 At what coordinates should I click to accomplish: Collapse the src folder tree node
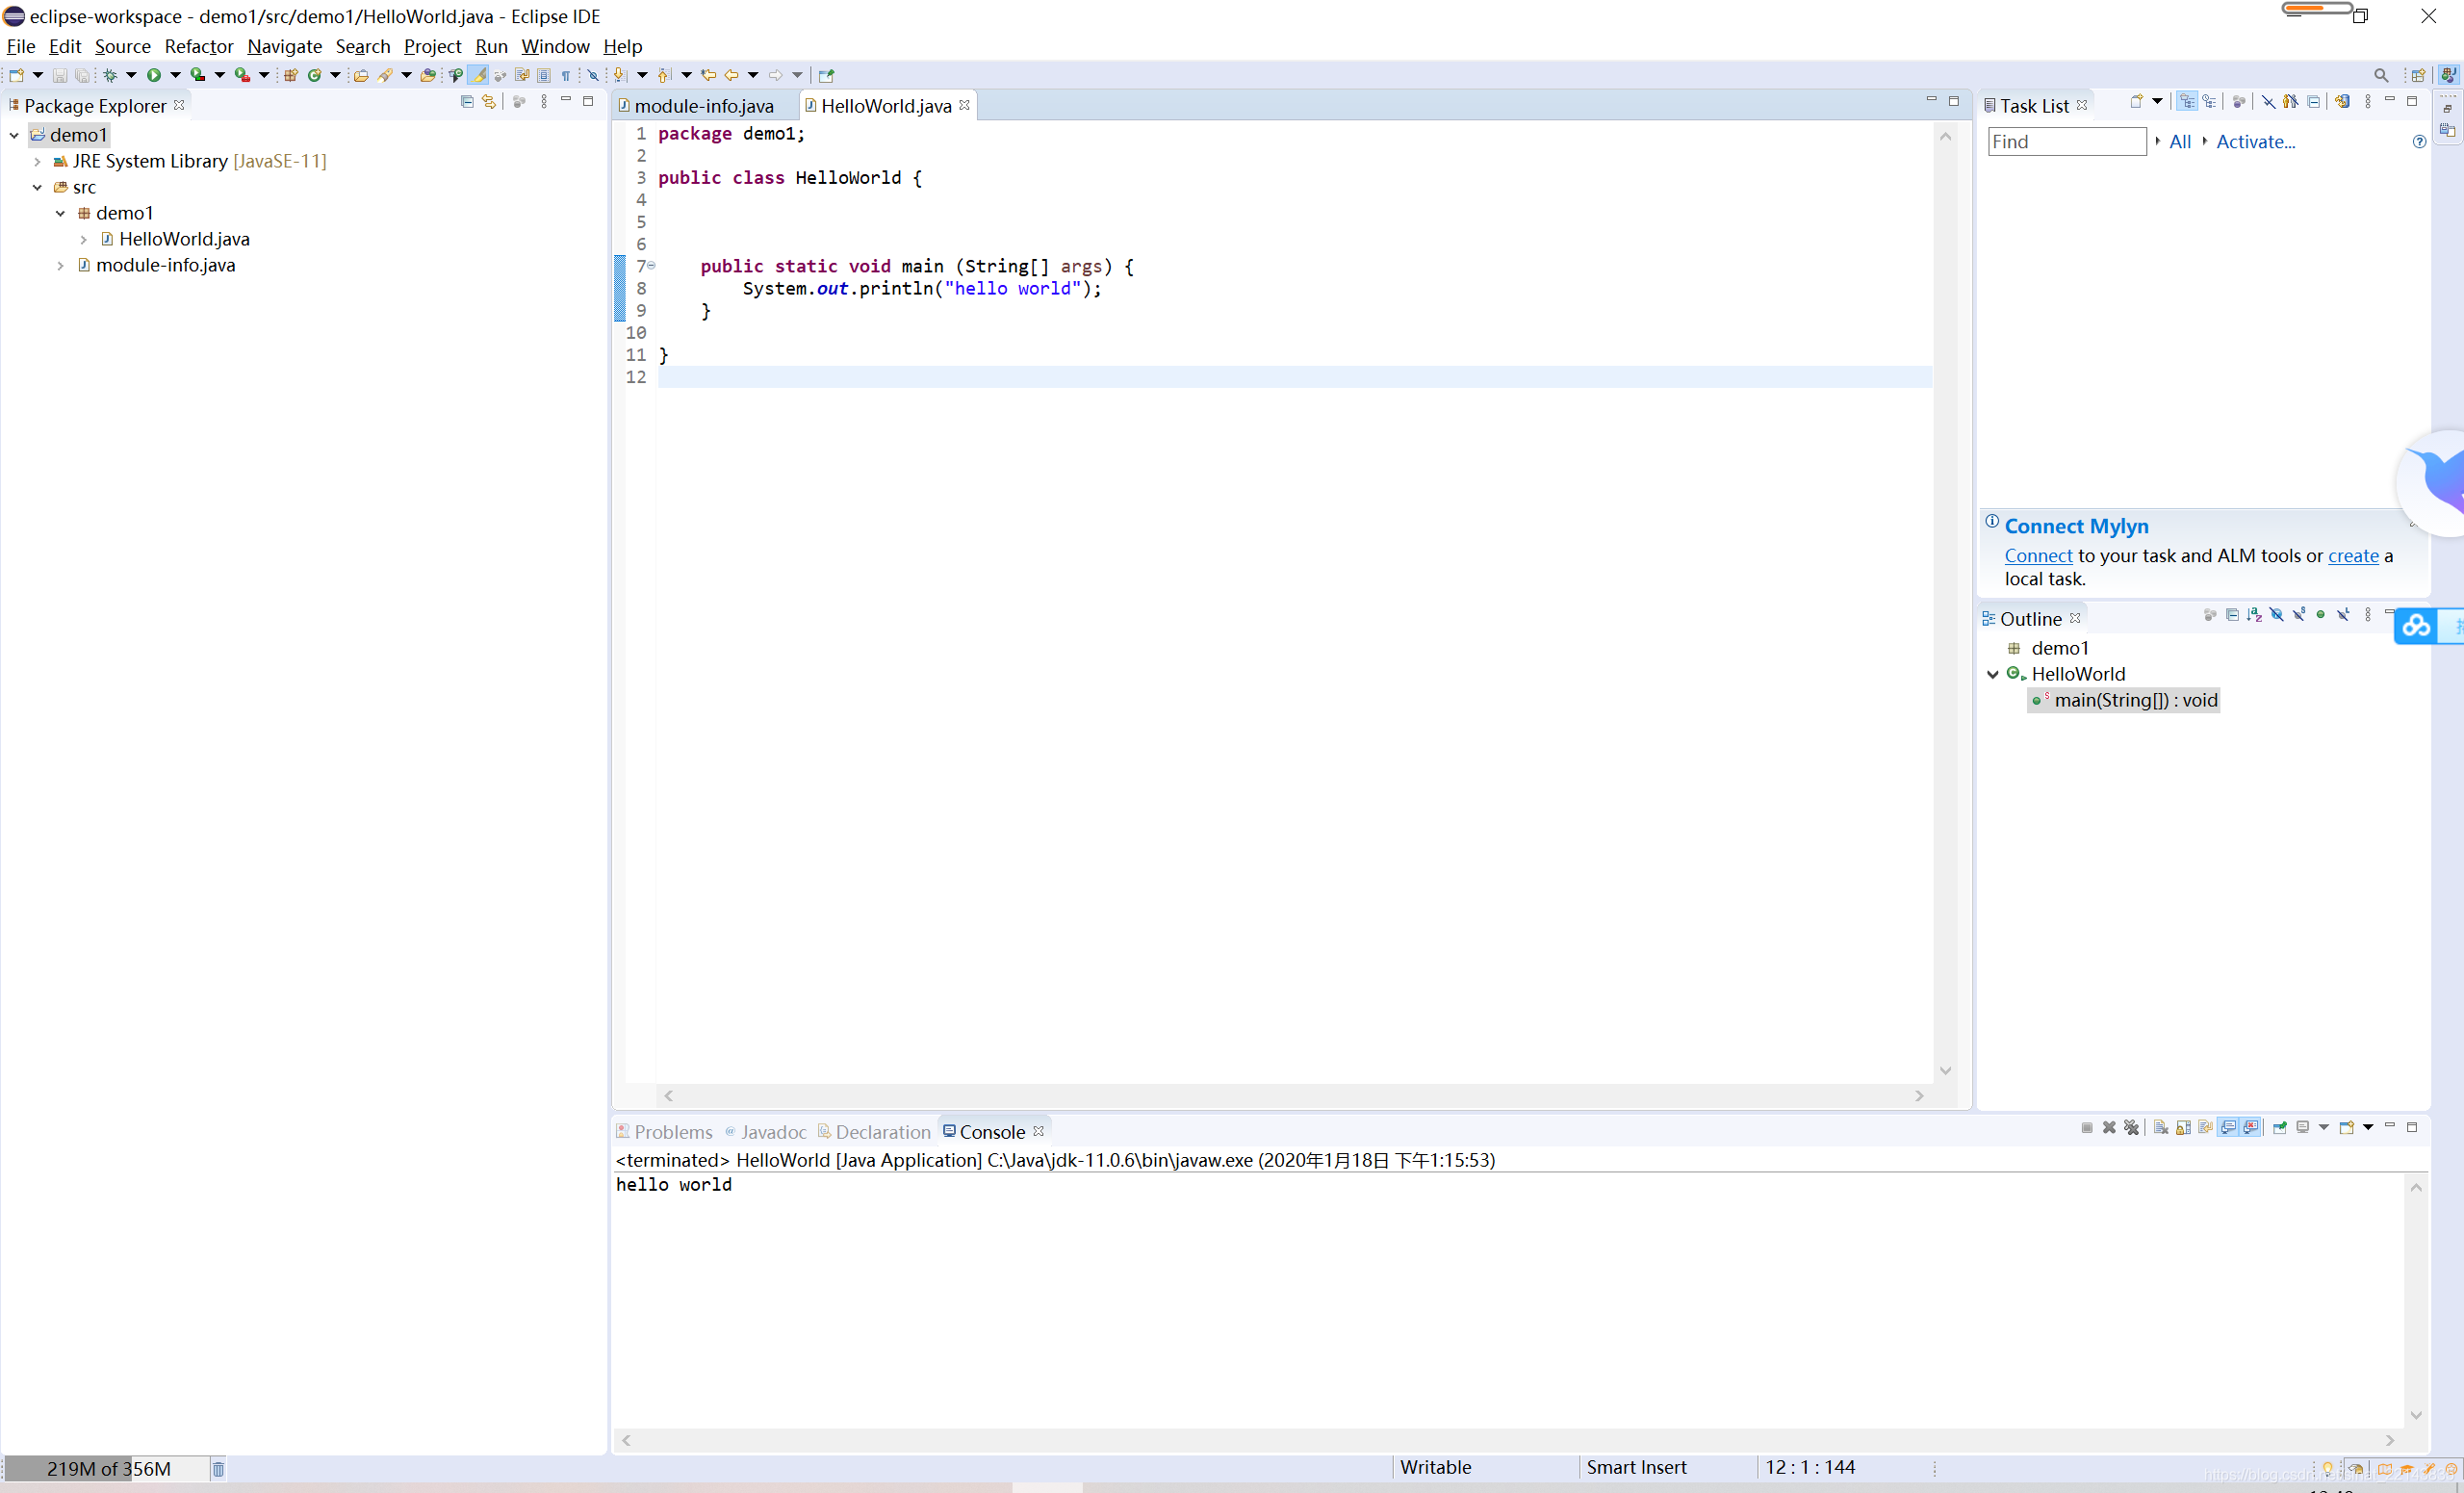click(x=37, y=187)
